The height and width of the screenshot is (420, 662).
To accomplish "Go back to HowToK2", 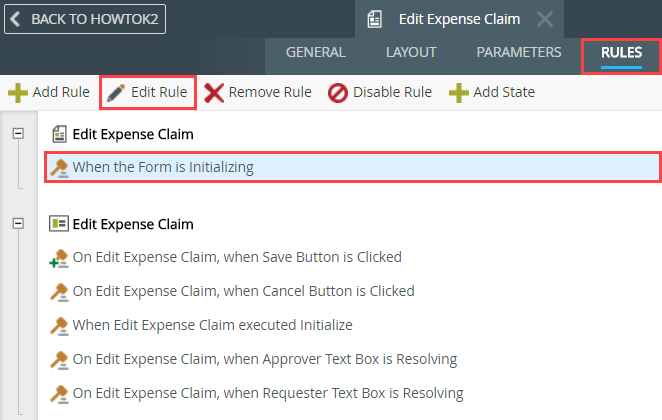I will click(85, 19).
